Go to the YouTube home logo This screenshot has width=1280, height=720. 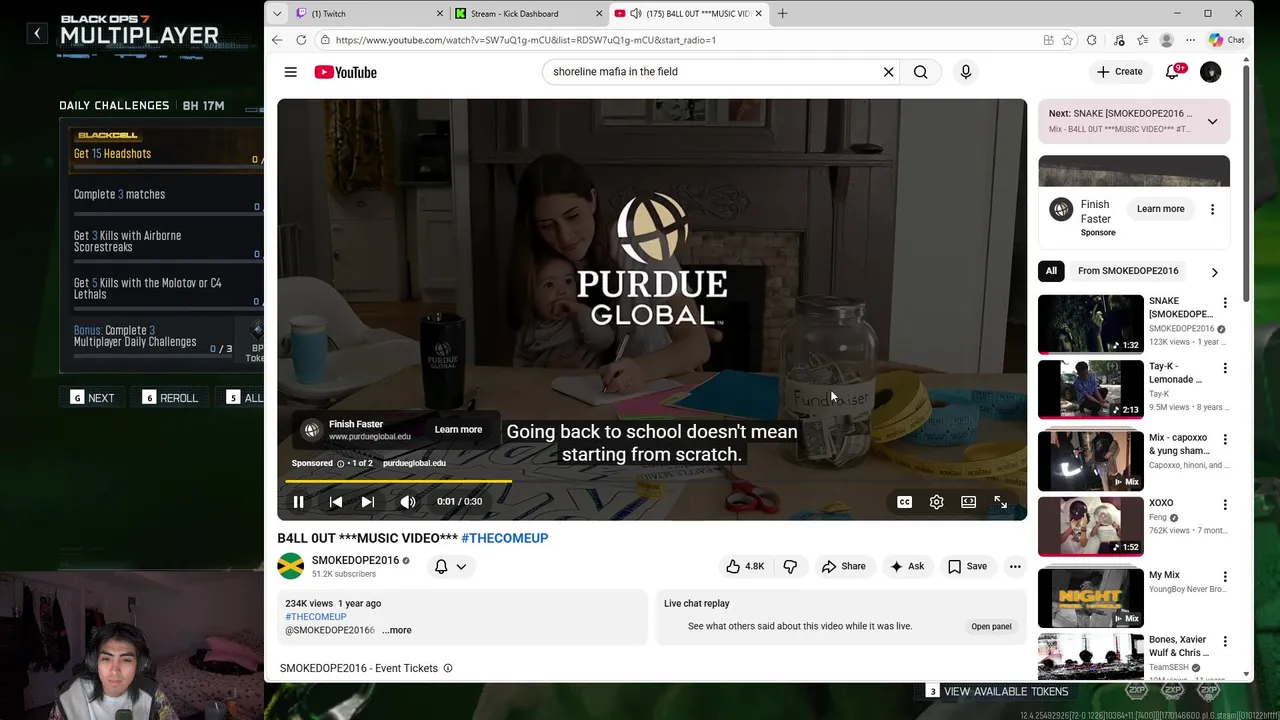pos(345,72)
